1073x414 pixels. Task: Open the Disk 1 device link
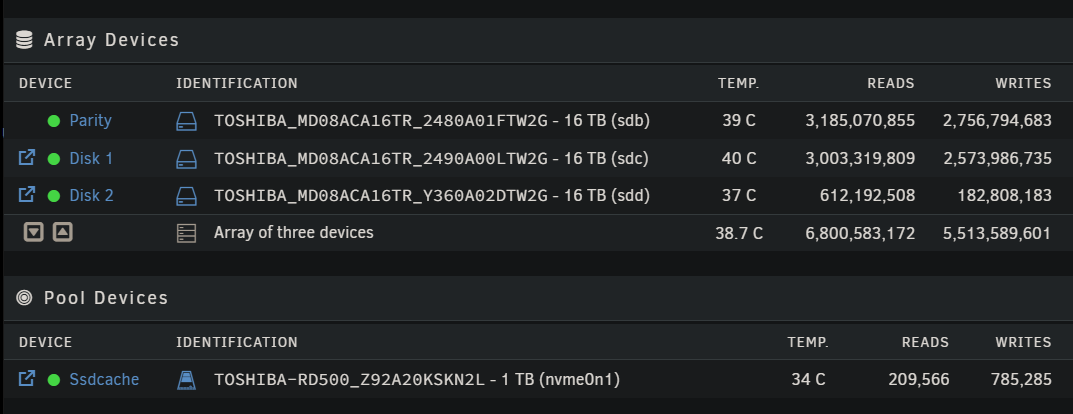(91, 158)
